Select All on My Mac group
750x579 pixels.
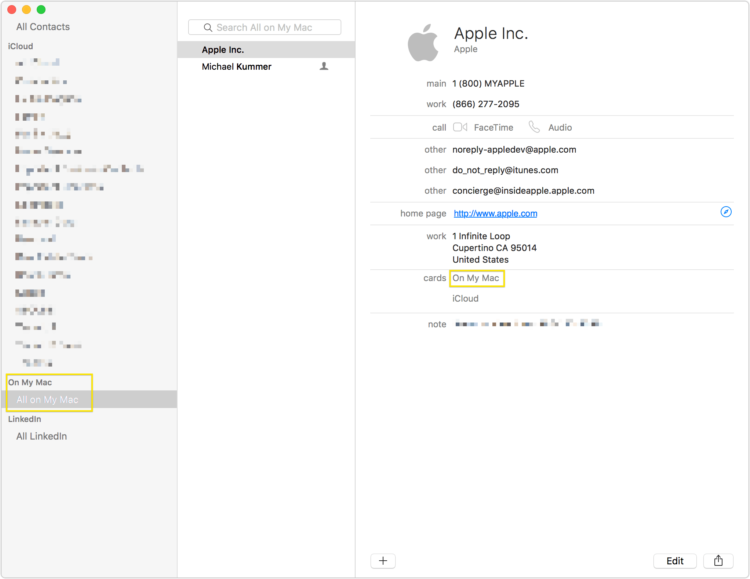[89, 400]
